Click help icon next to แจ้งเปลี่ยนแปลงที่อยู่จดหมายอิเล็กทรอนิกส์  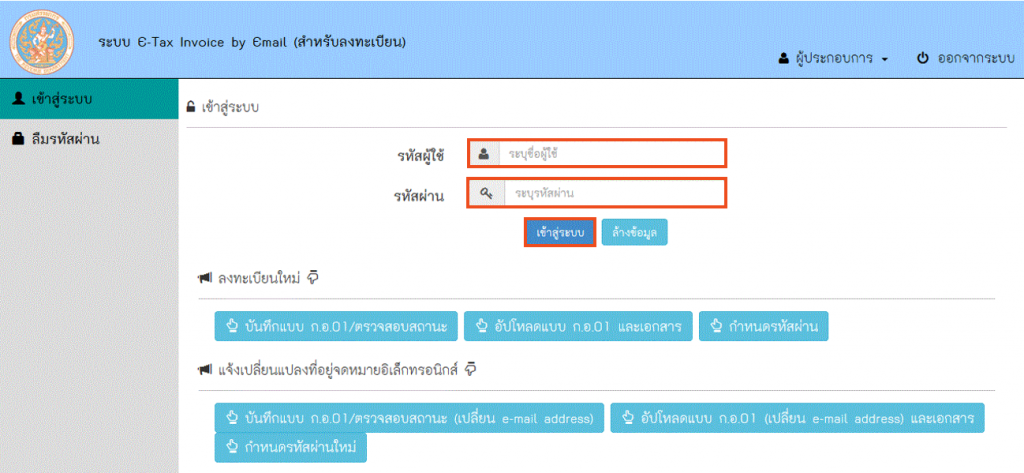(470, 369)
